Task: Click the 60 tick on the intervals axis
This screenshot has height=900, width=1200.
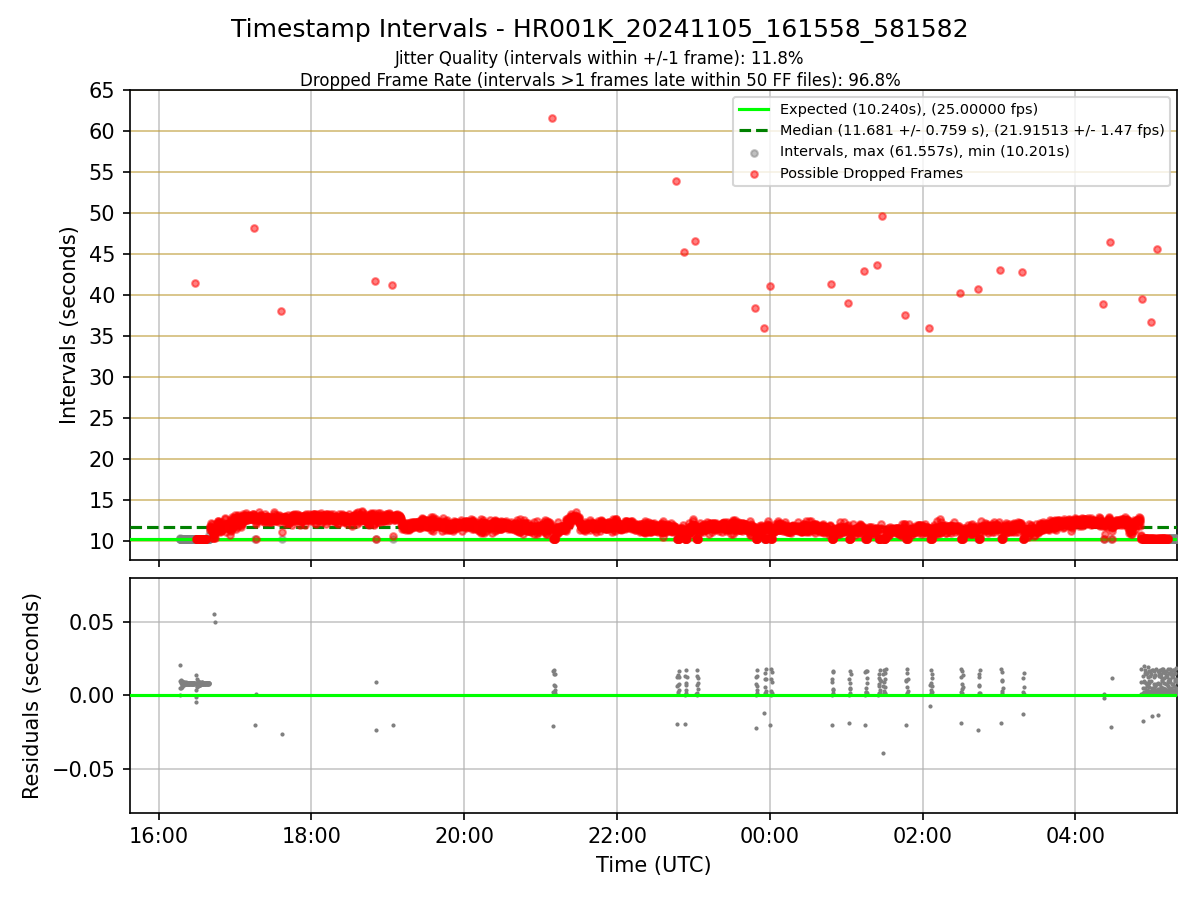Action: [103, 131]
